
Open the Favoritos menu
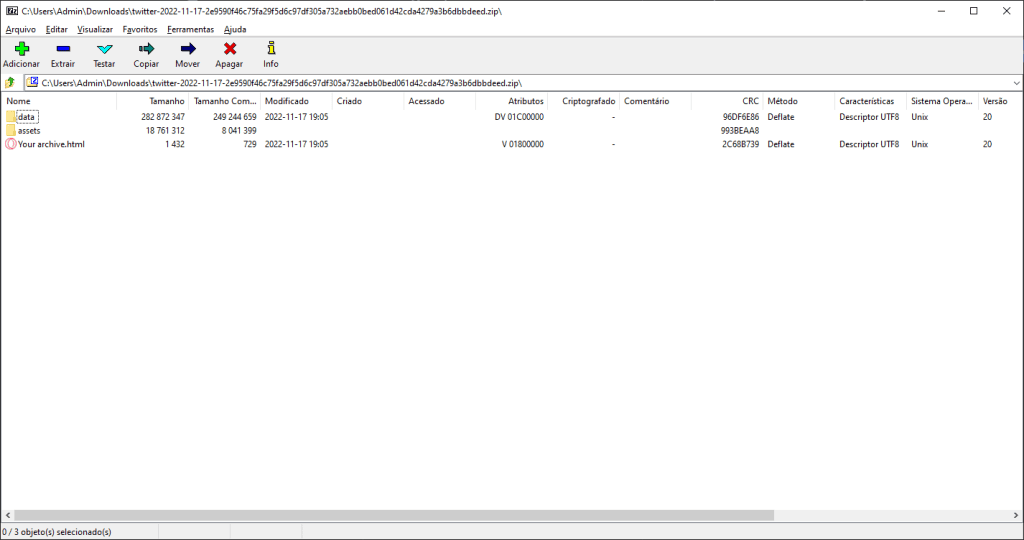coord(140,30)
